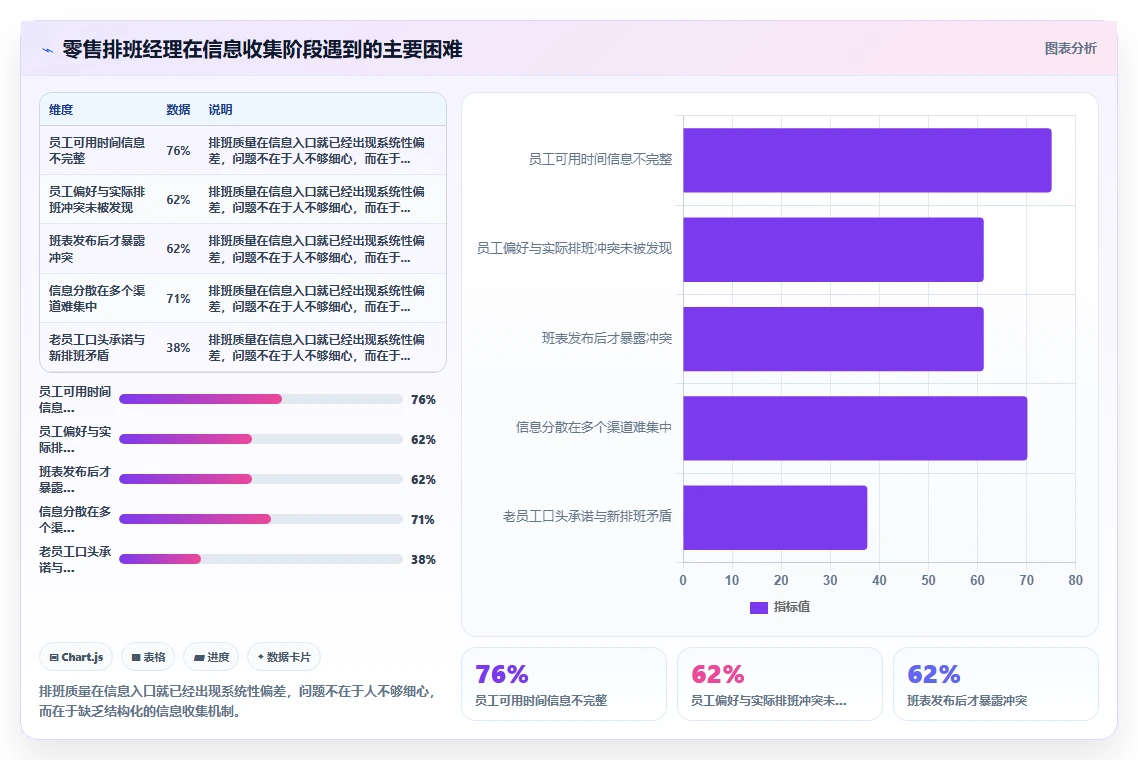
Task: Click the title 零售排班经理在信息收集阶段遇到的主要困难
Action: coord(262,49)
